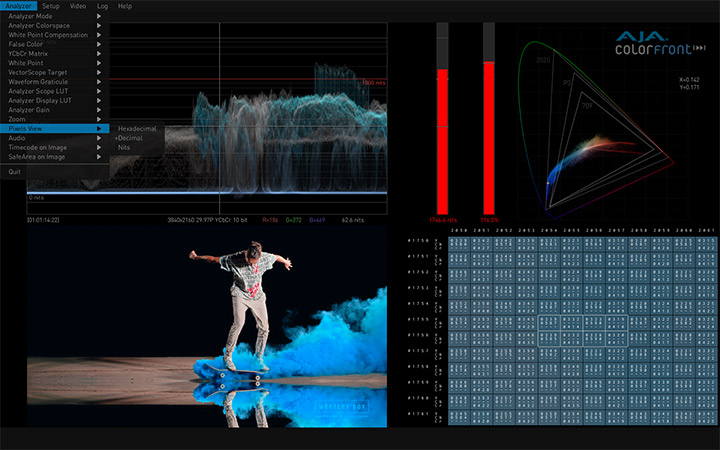
Task: Click Quit in the Analyzer menu
Action: click(x=15, y=172)
